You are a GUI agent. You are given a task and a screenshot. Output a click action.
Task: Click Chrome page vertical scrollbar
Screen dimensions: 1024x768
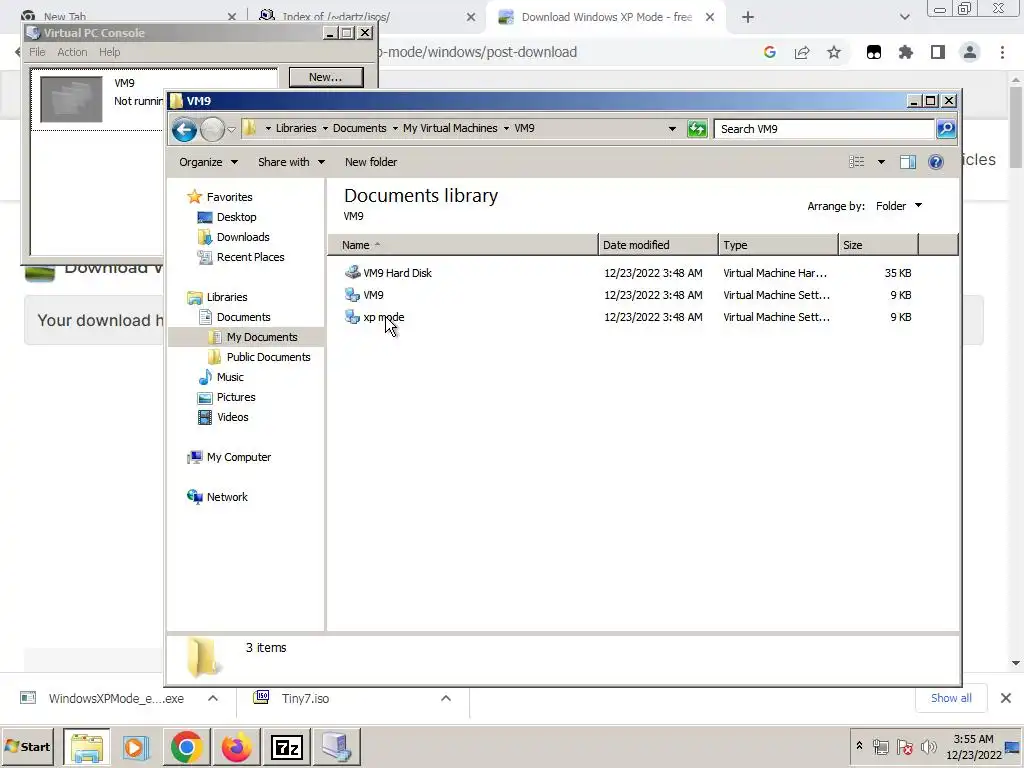(x=1016, y=127)
